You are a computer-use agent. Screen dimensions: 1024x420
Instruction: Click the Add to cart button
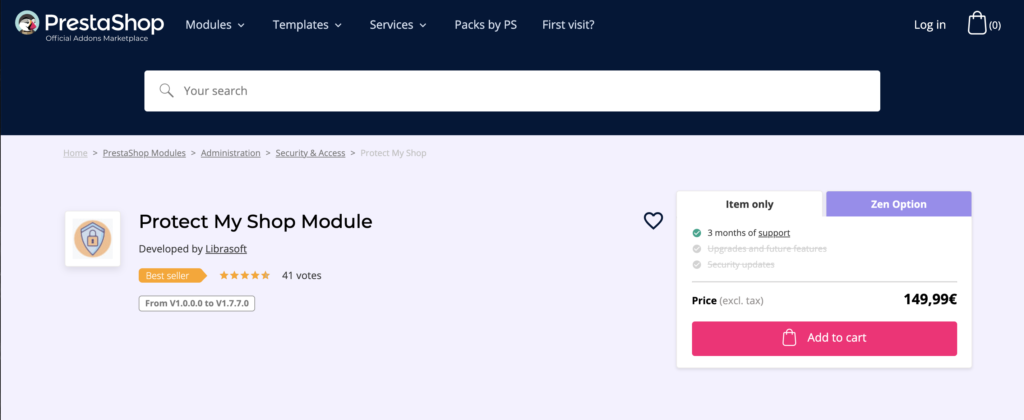pos(824,338)
